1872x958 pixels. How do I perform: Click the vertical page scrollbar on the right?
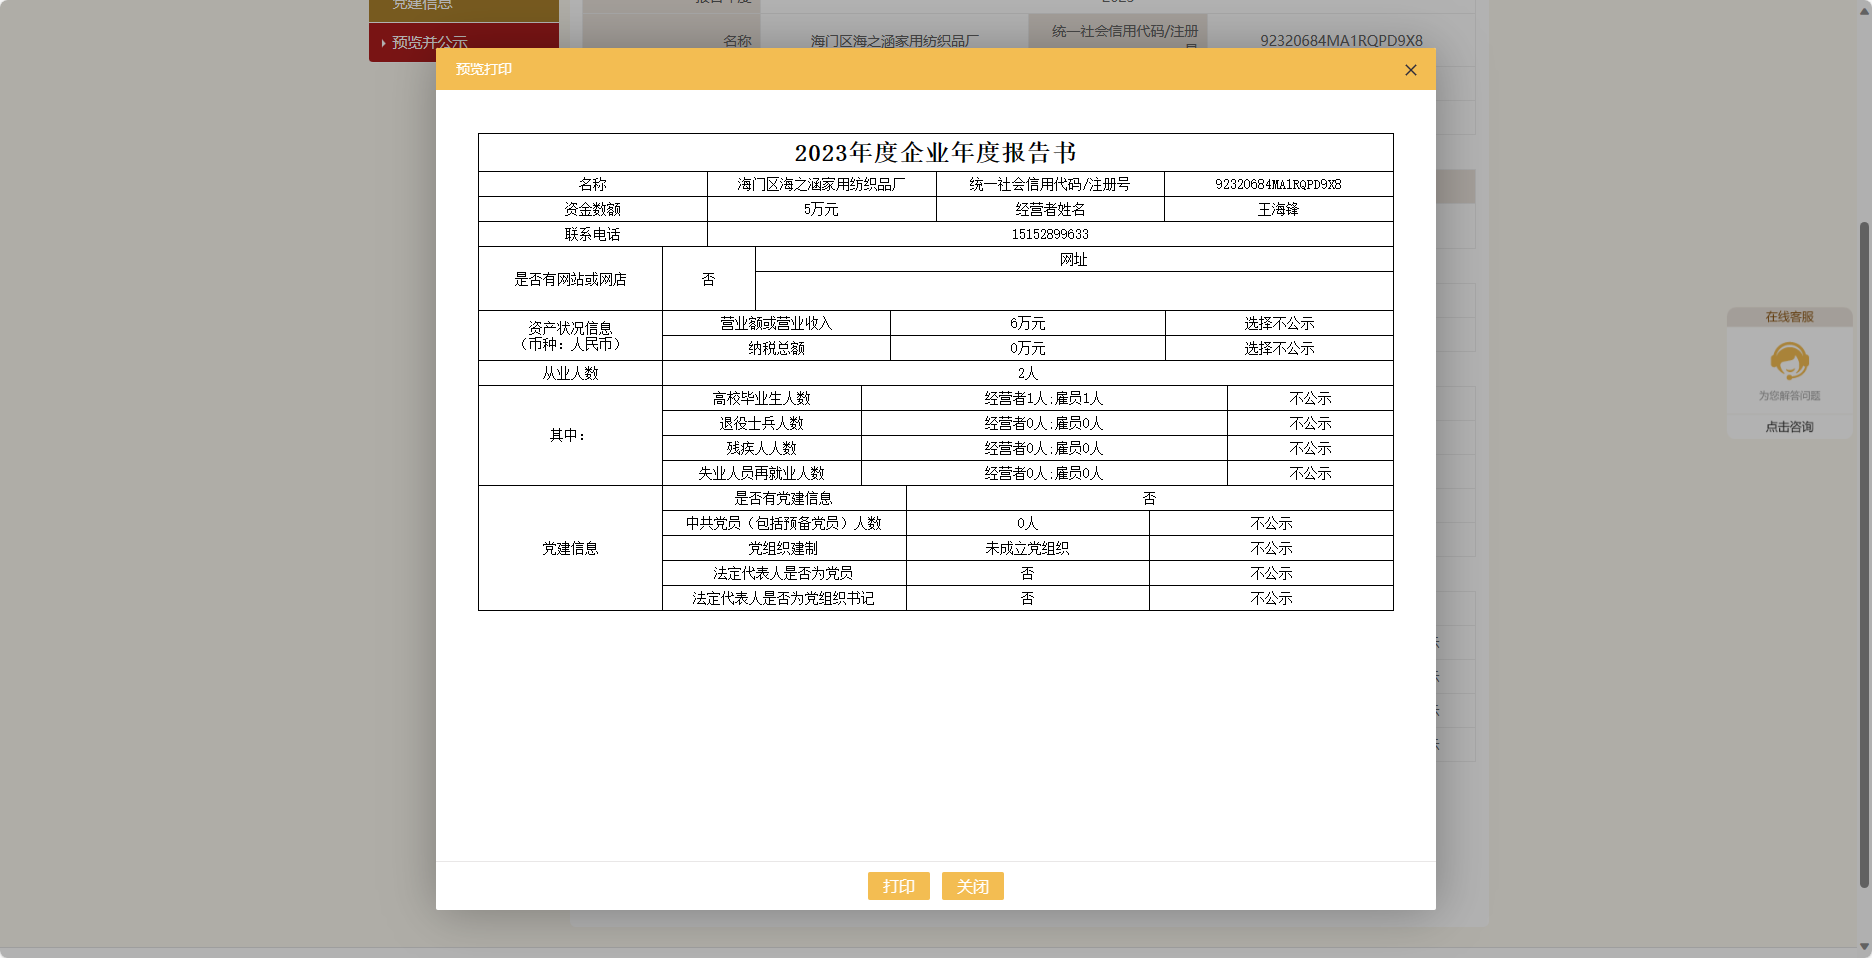point(1864,553)
